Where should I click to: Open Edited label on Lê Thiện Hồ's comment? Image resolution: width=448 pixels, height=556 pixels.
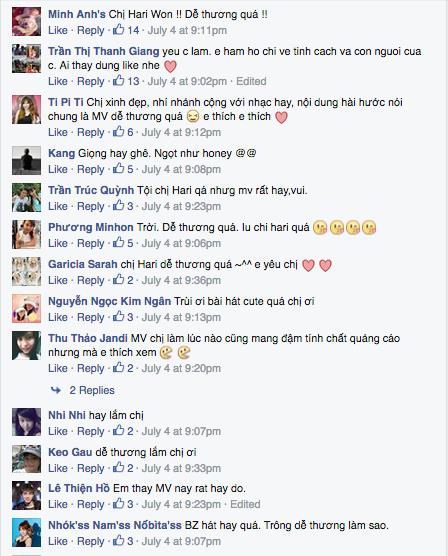pyautogui.click(x=245, y=504)
